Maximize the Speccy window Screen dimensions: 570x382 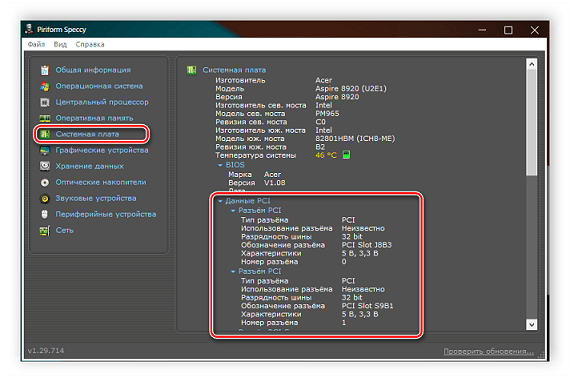(508, 30)
